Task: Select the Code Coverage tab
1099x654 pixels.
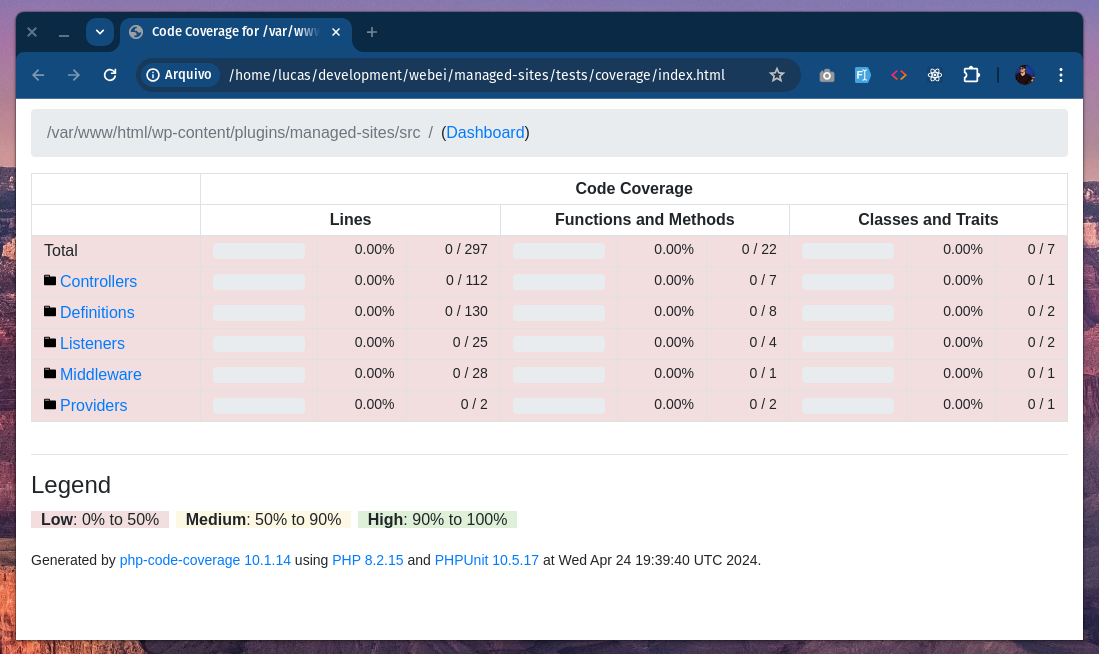Action: [x=236, y=32]
